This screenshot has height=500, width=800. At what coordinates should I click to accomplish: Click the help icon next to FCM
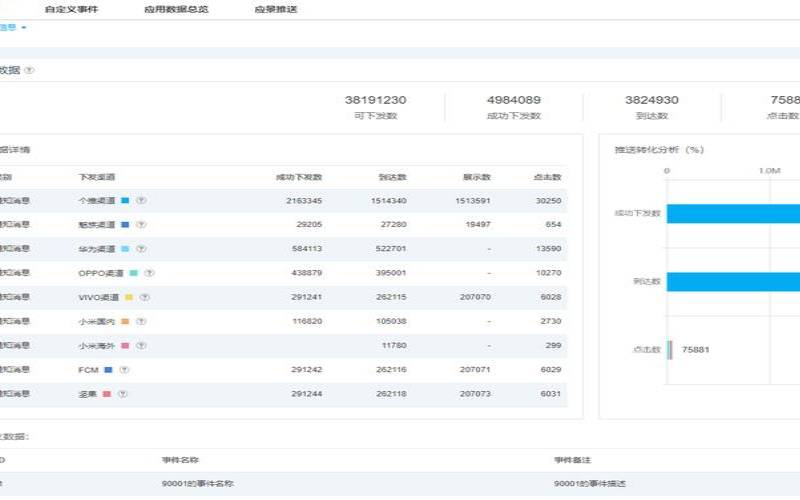coord(124,369)
